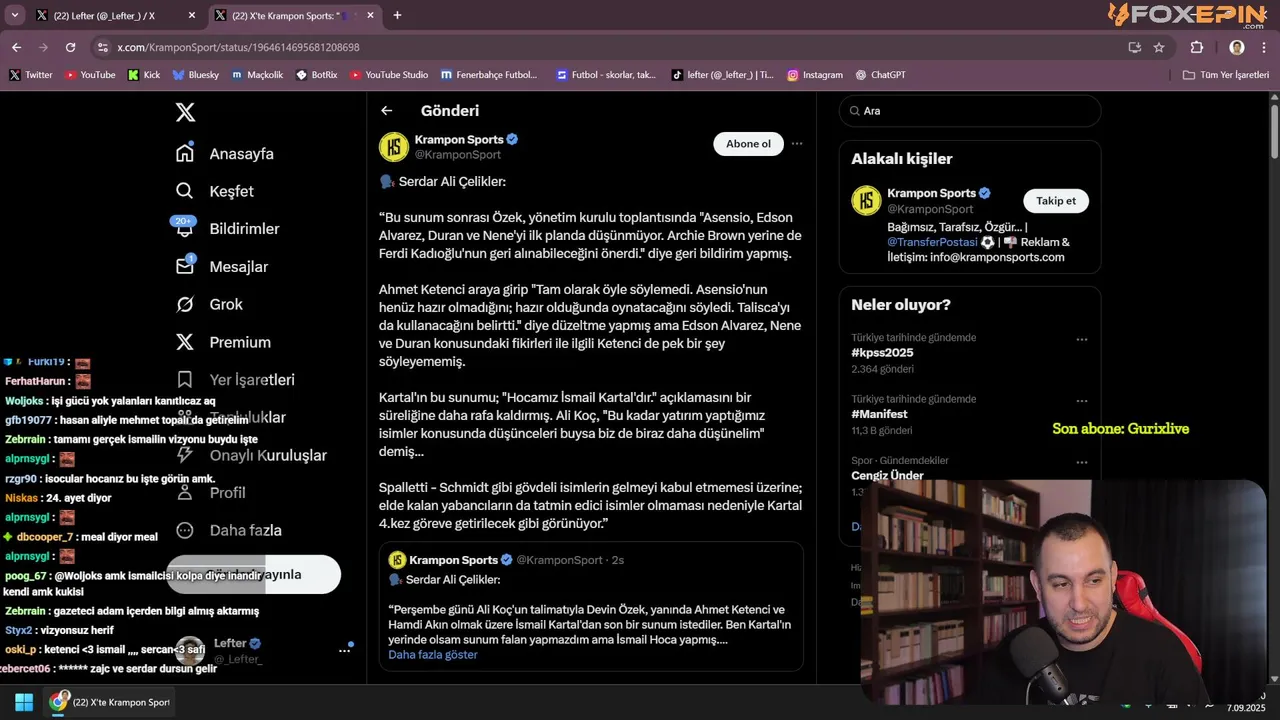Open Premium X icon
This screenshot has width=1280, height=720.
[x=185, y=342]
